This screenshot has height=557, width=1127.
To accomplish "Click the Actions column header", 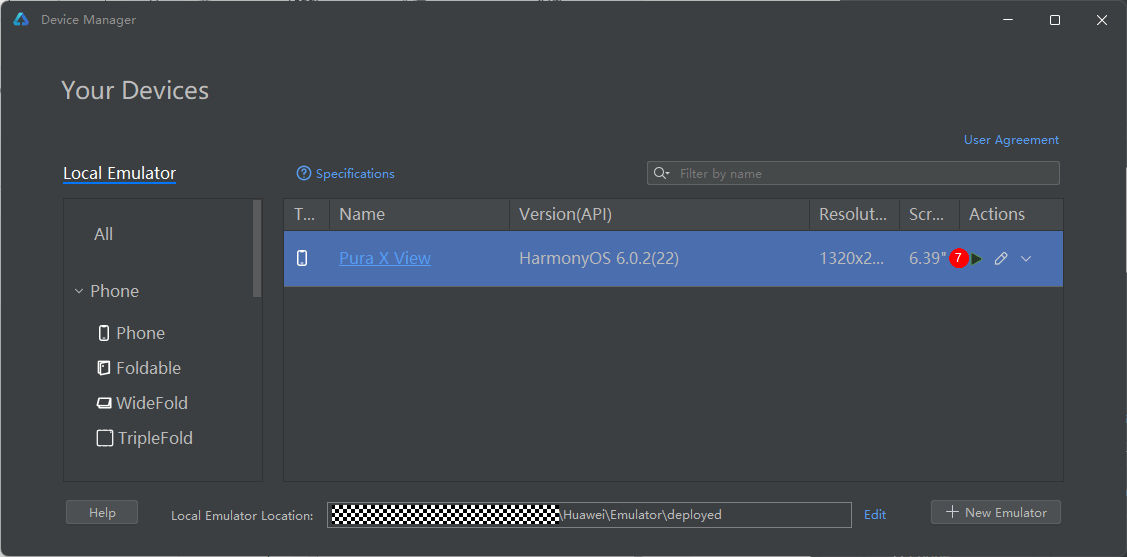I will pyautogui.click(x=1011, y=214).
